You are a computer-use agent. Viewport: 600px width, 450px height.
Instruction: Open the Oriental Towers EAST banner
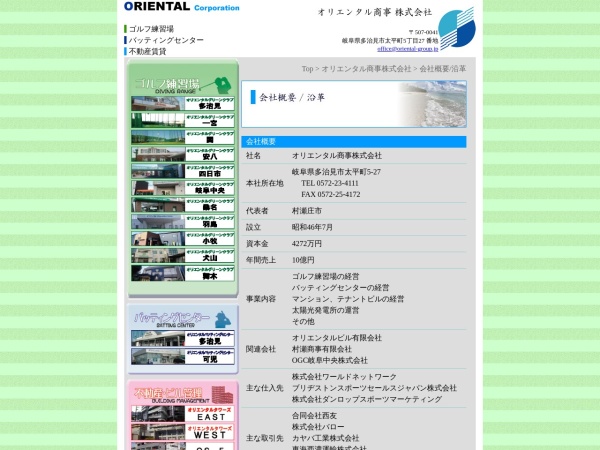pos(183,414)
